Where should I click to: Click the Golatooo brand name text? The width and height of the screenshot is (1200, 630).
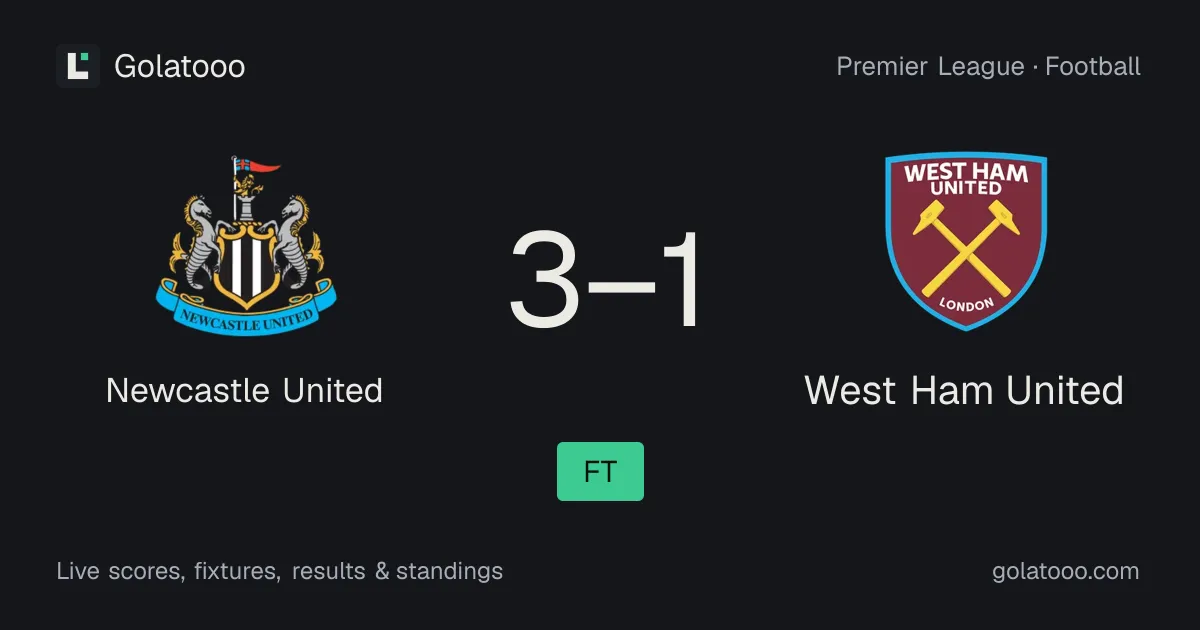coord(180,67)
